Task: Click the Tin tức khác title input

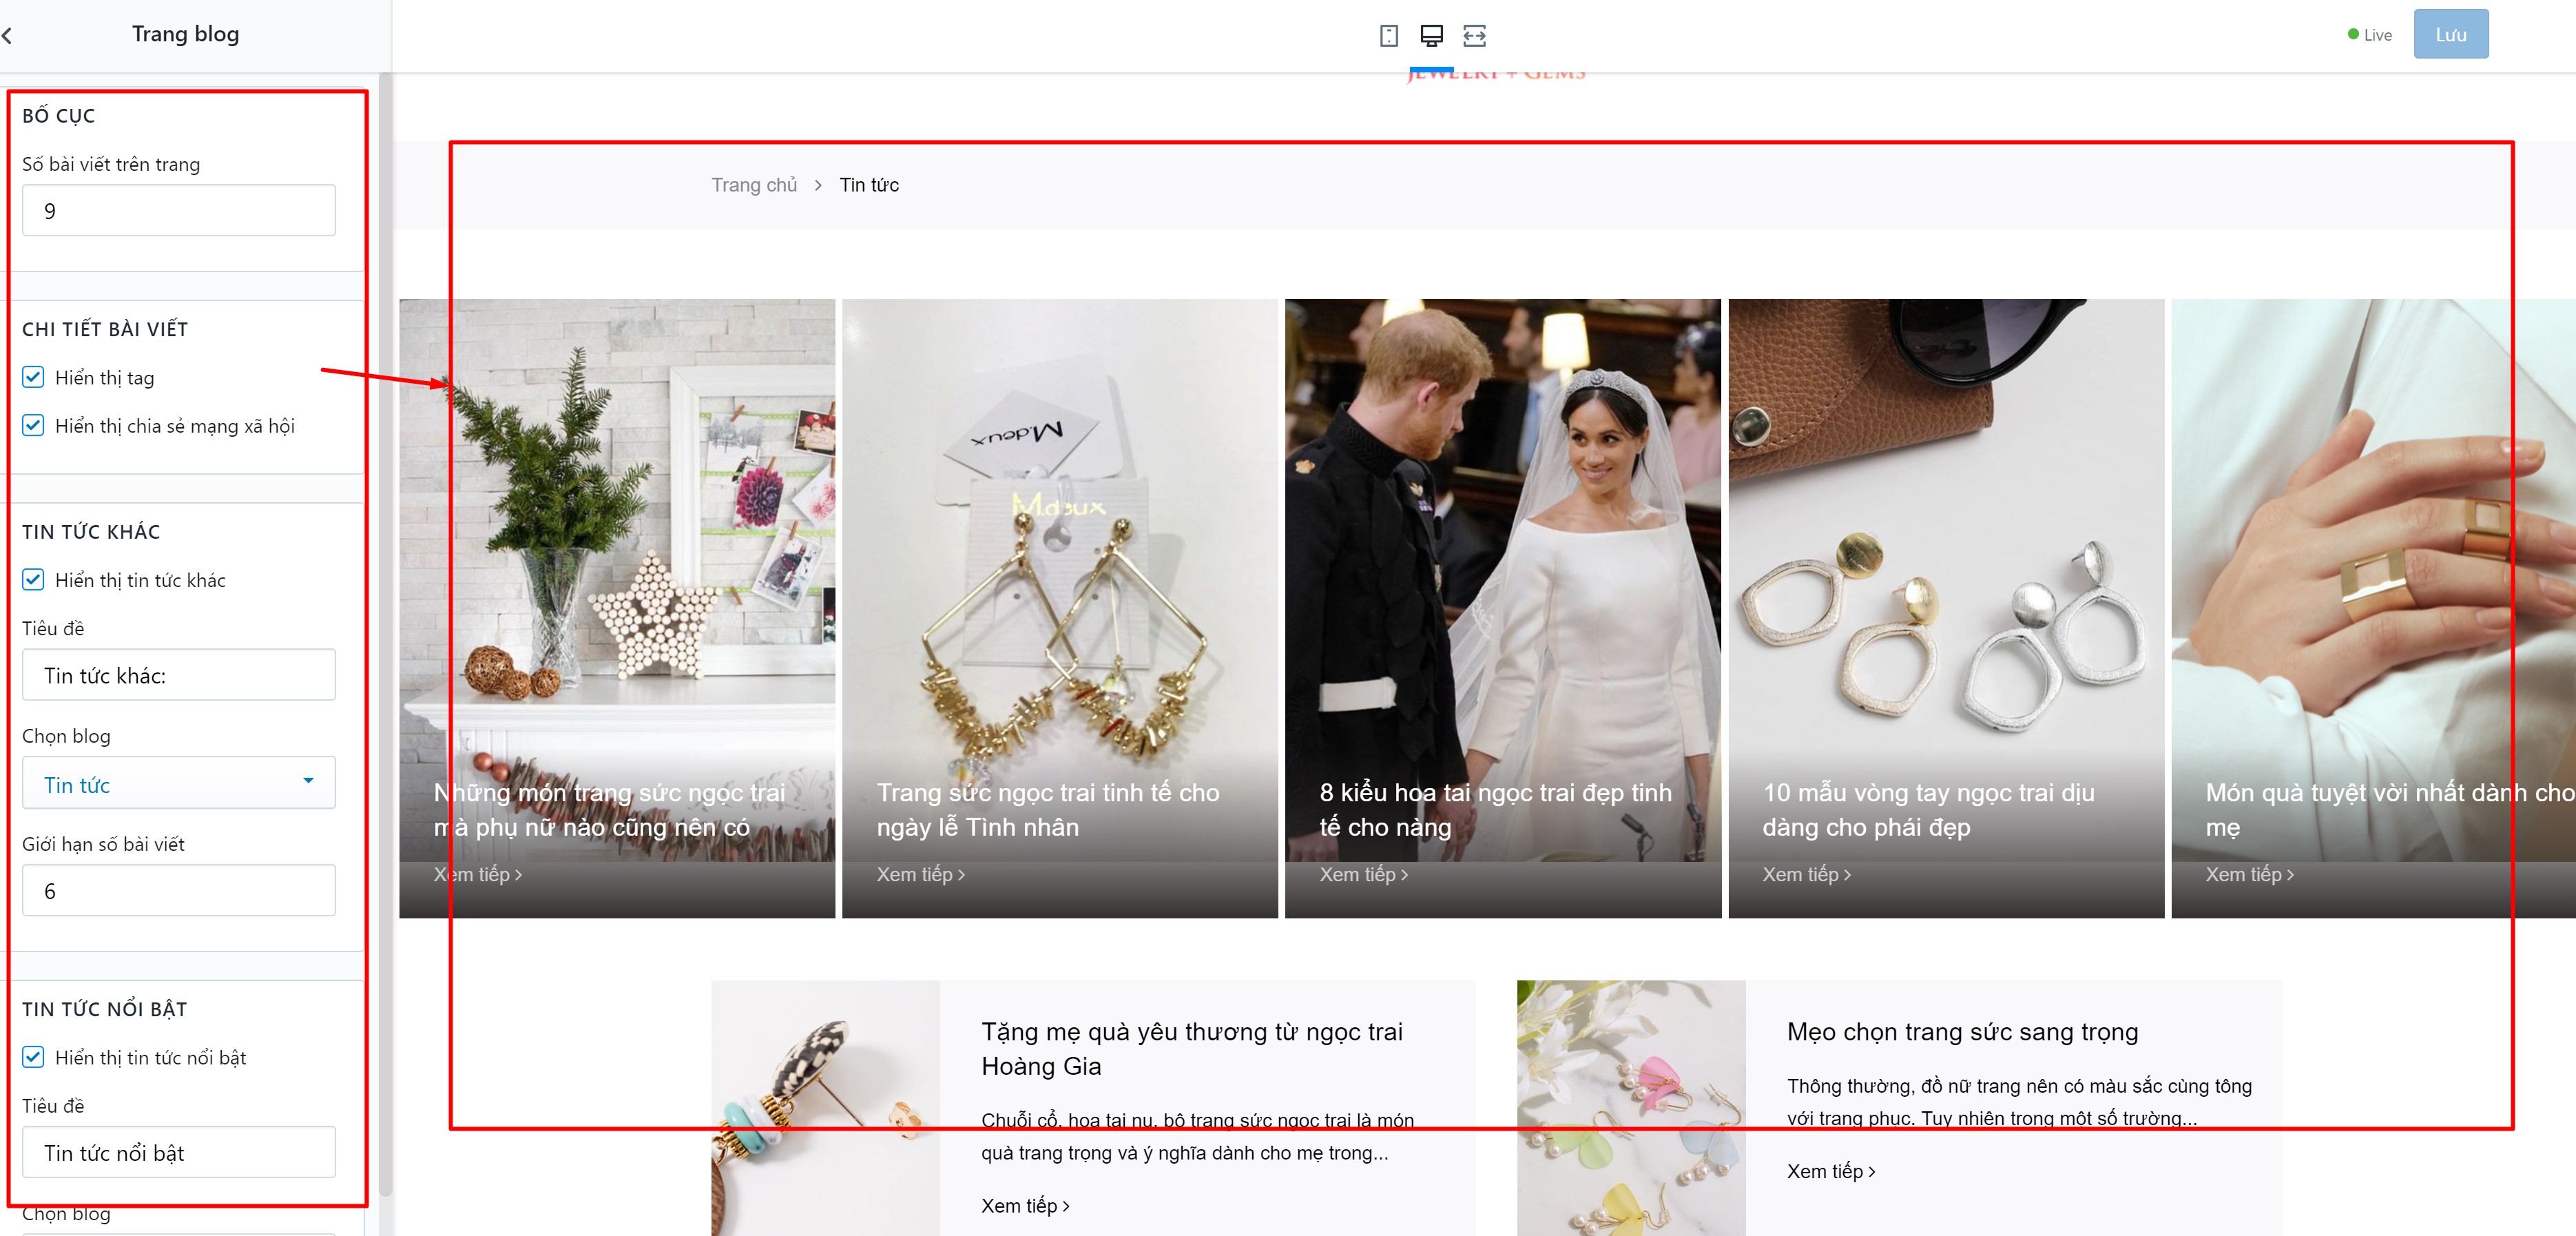Action: tap(179, 675)
